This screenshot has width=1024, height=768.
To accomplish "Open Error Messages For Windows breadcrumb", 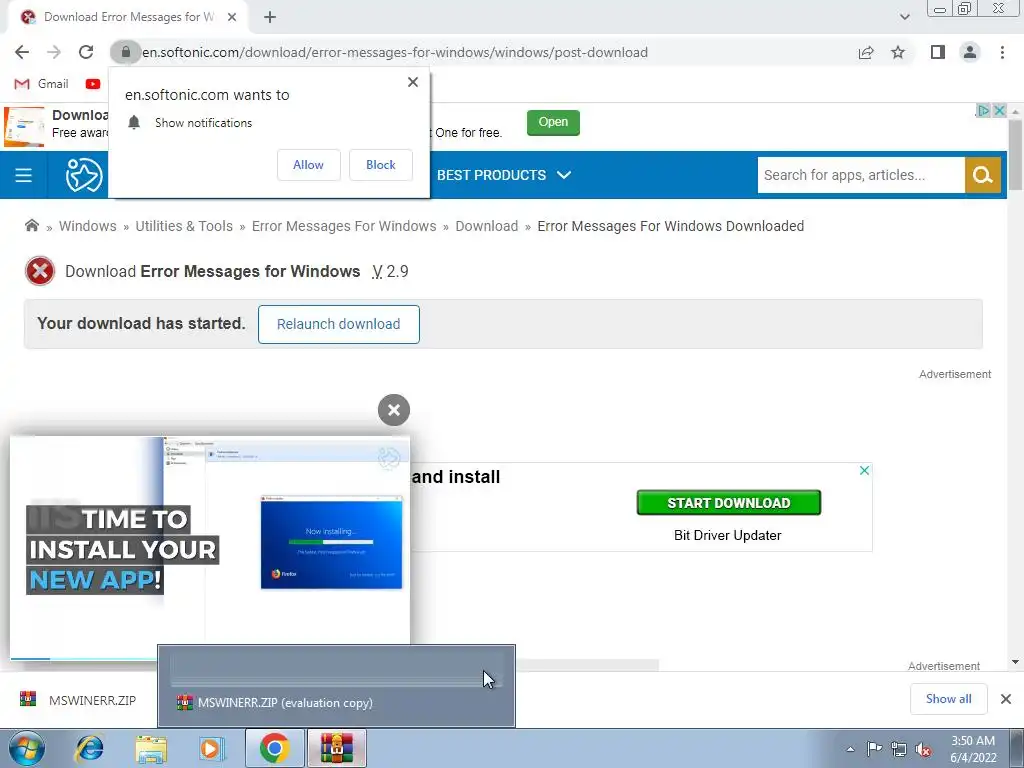I will click(x=344, y=226).
